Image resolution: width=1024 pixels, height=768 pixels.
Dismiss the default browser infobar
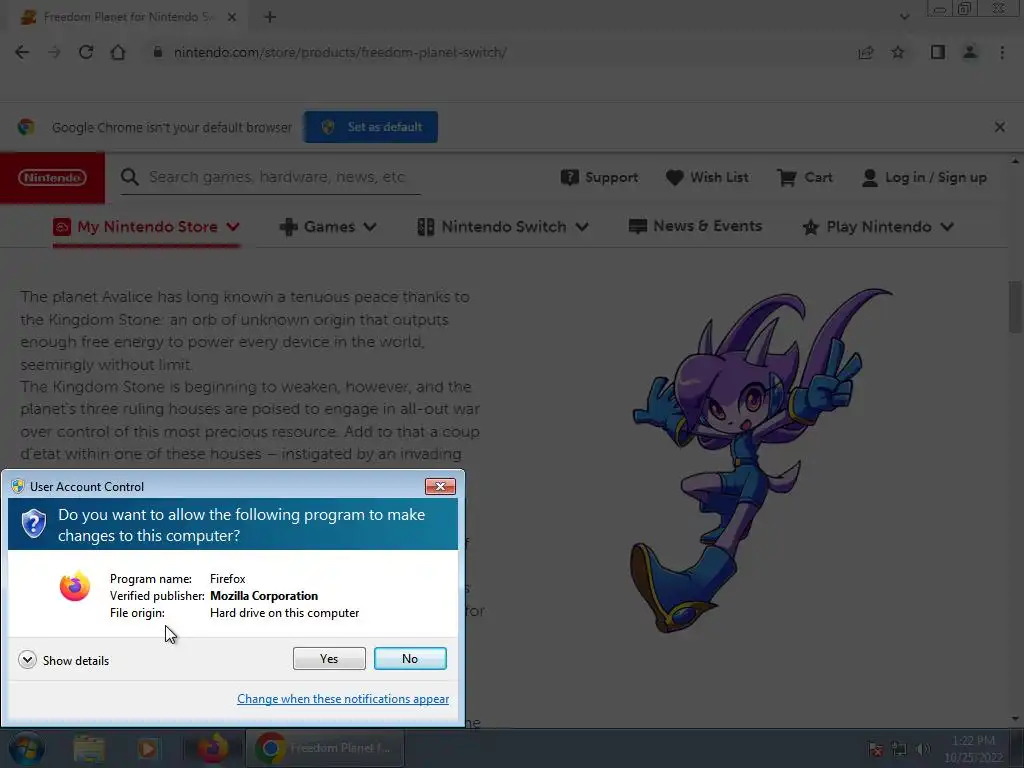click(x=1000, y=127)
